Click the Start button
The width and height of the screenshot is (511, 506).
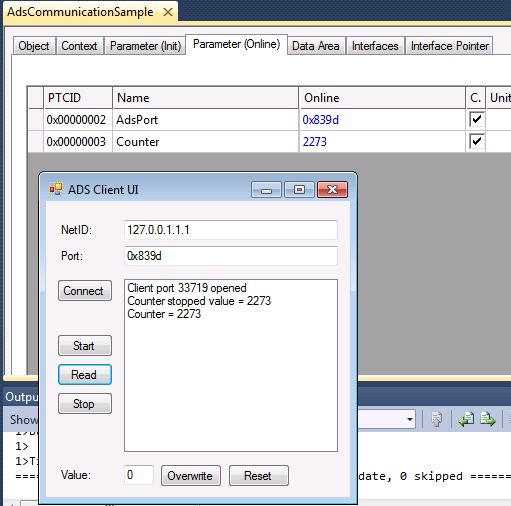pyautogui.click(x=85, y=345)
